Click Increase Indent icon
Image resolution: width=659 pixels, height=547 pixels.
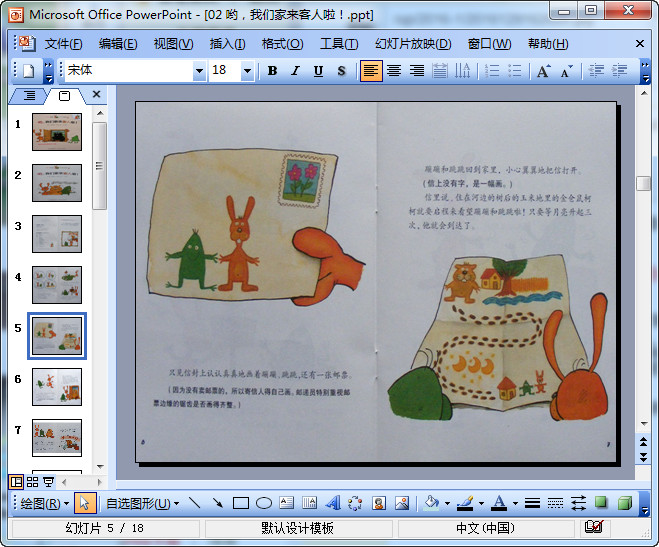pyautogui.click(x=619, y=71)
